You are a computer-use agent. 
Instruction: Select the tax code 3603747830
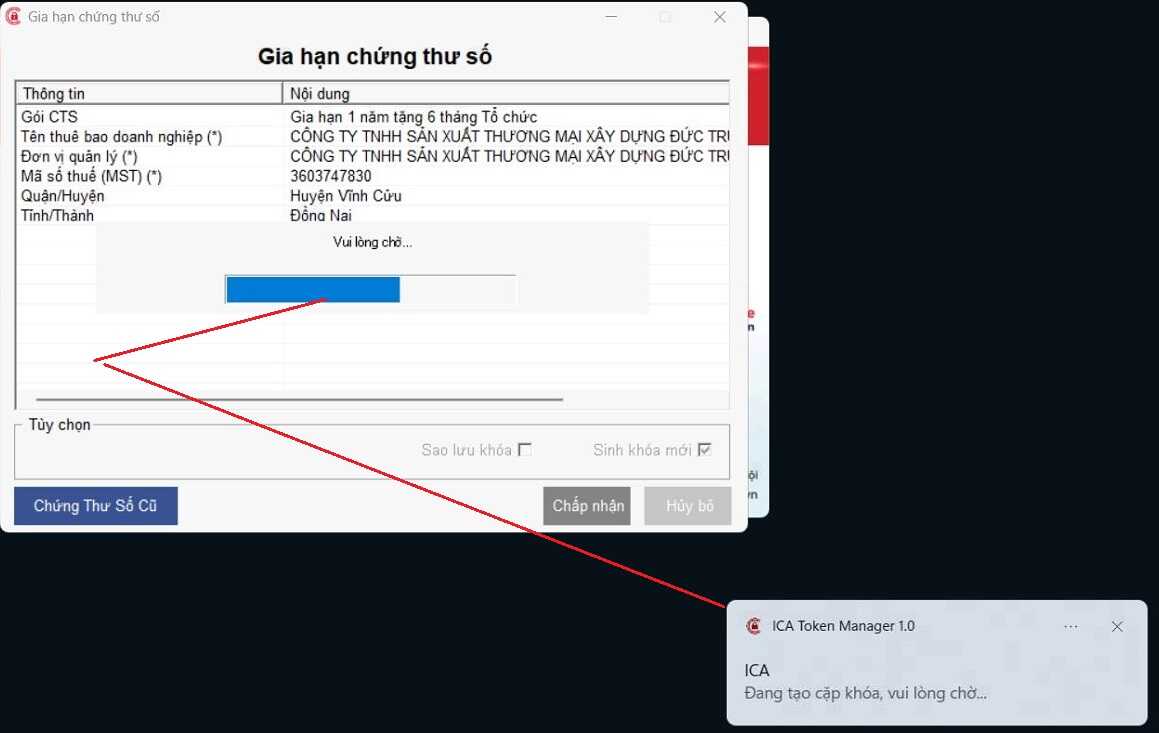[x=330, y=176]
